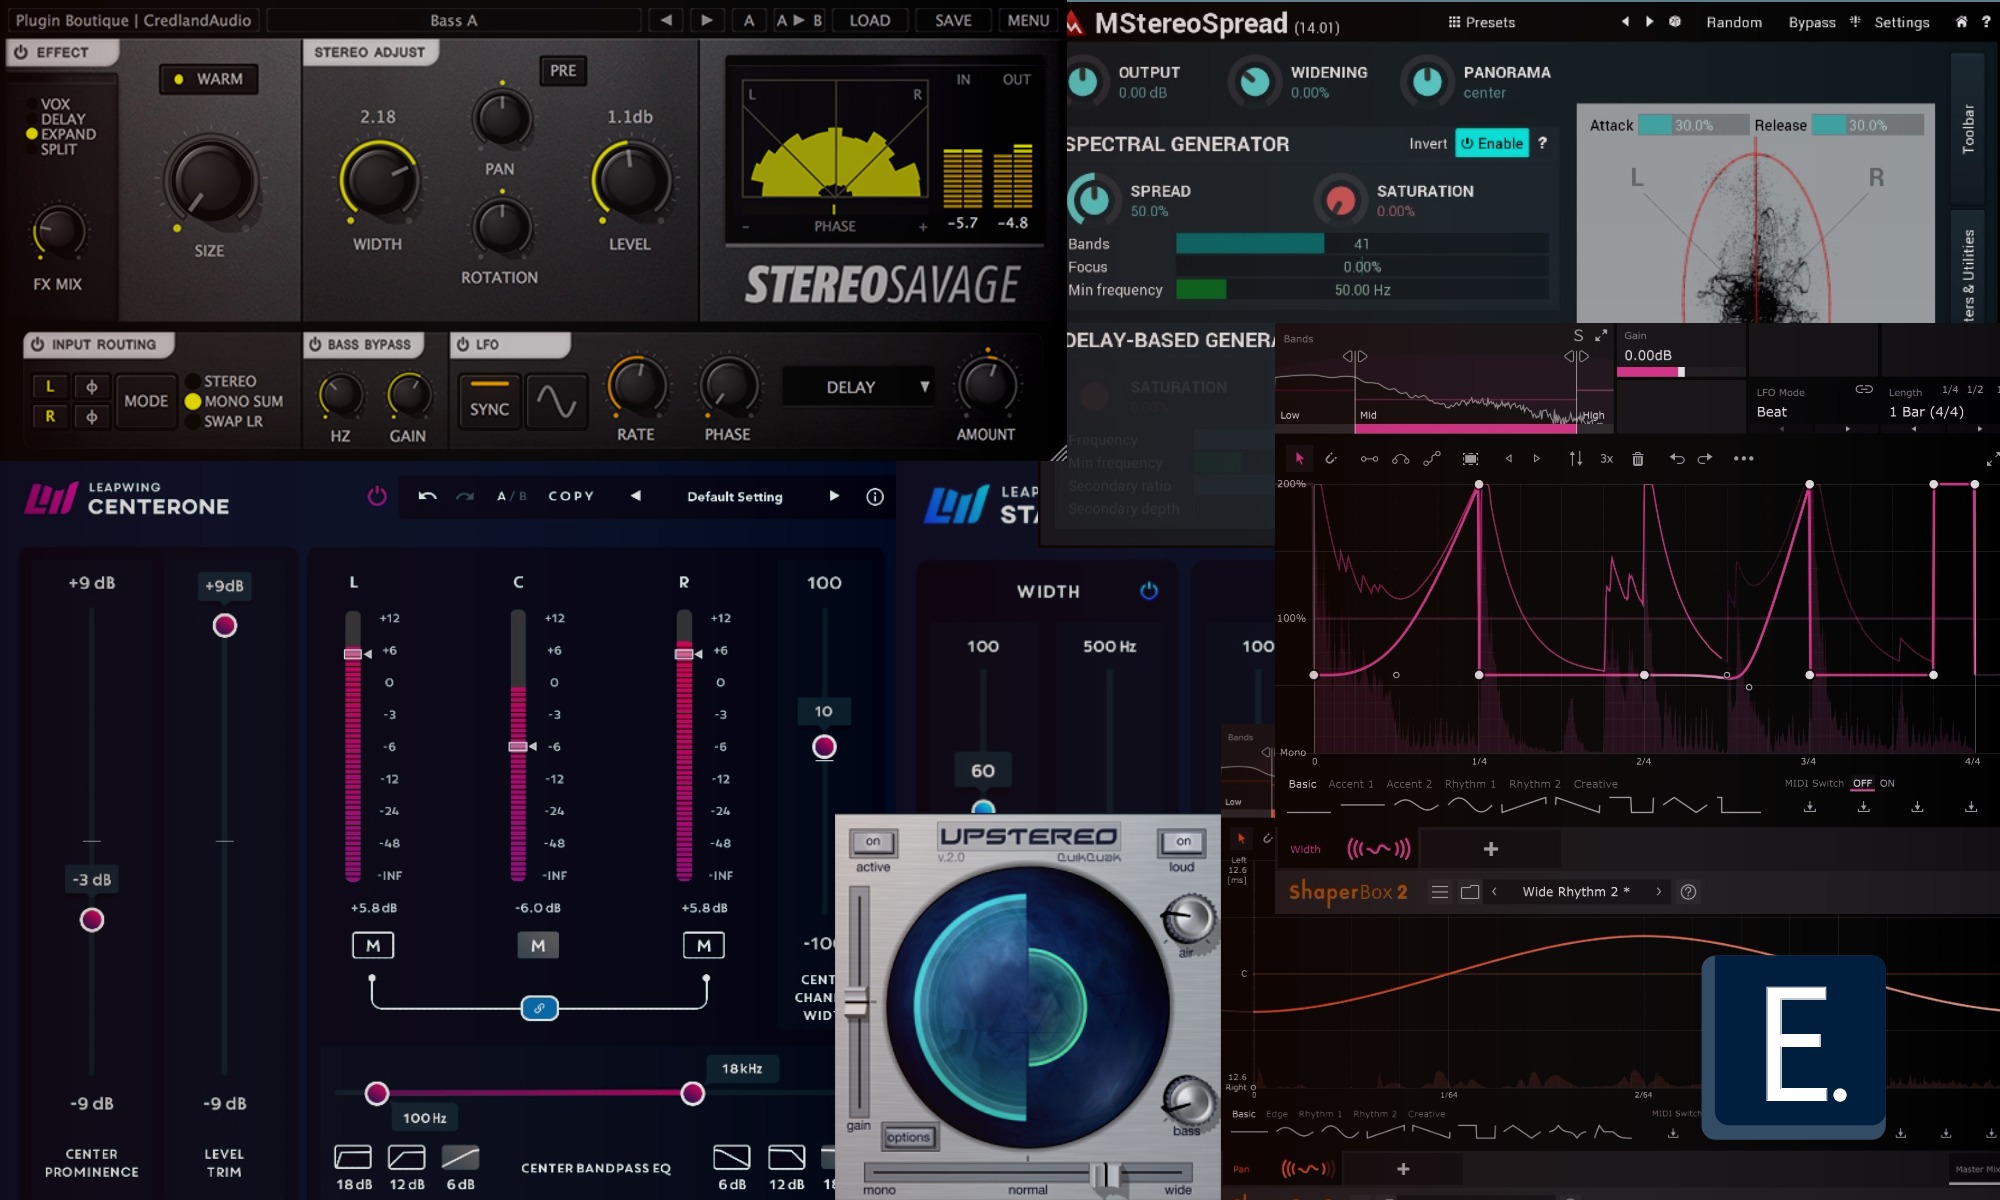Select the Basic wave preset tab
Screen dimensions: 2000x1200
tap(1302, 784)
